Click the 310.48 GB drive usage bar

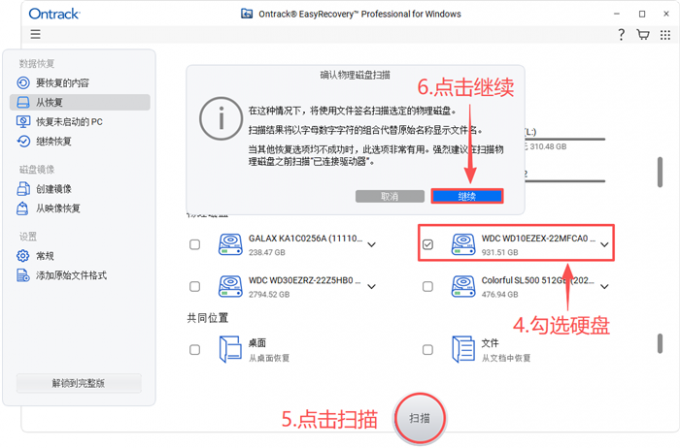(565, 139)
